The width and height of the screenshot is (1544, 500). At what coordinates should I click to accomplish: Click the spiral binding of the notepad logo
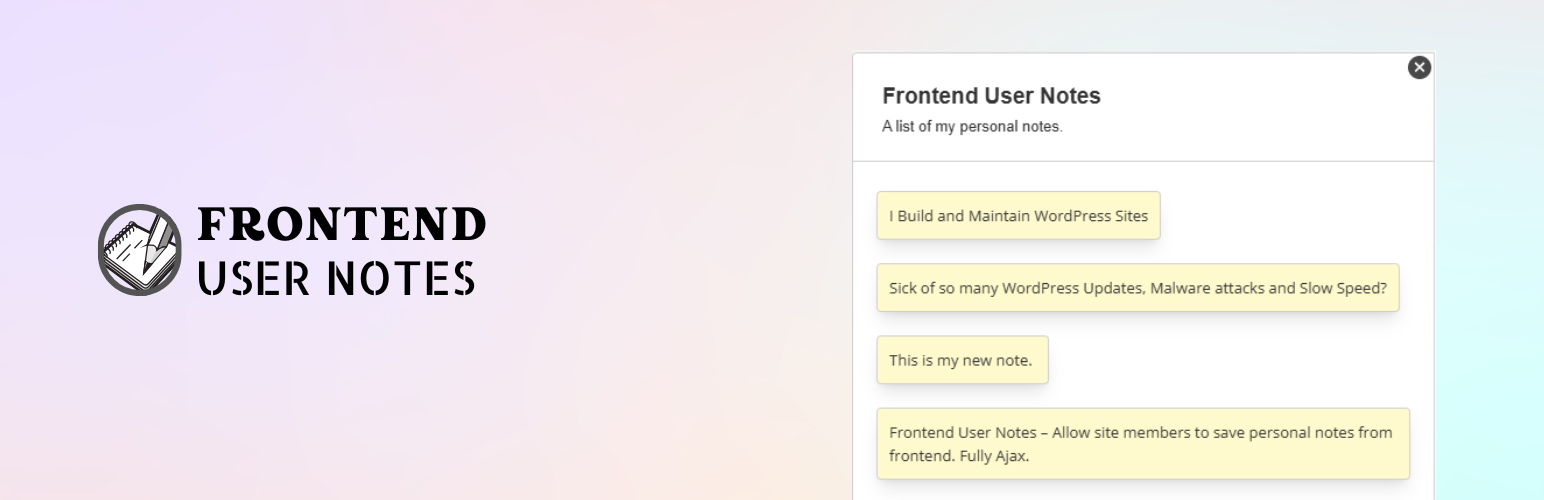[119, 238]
